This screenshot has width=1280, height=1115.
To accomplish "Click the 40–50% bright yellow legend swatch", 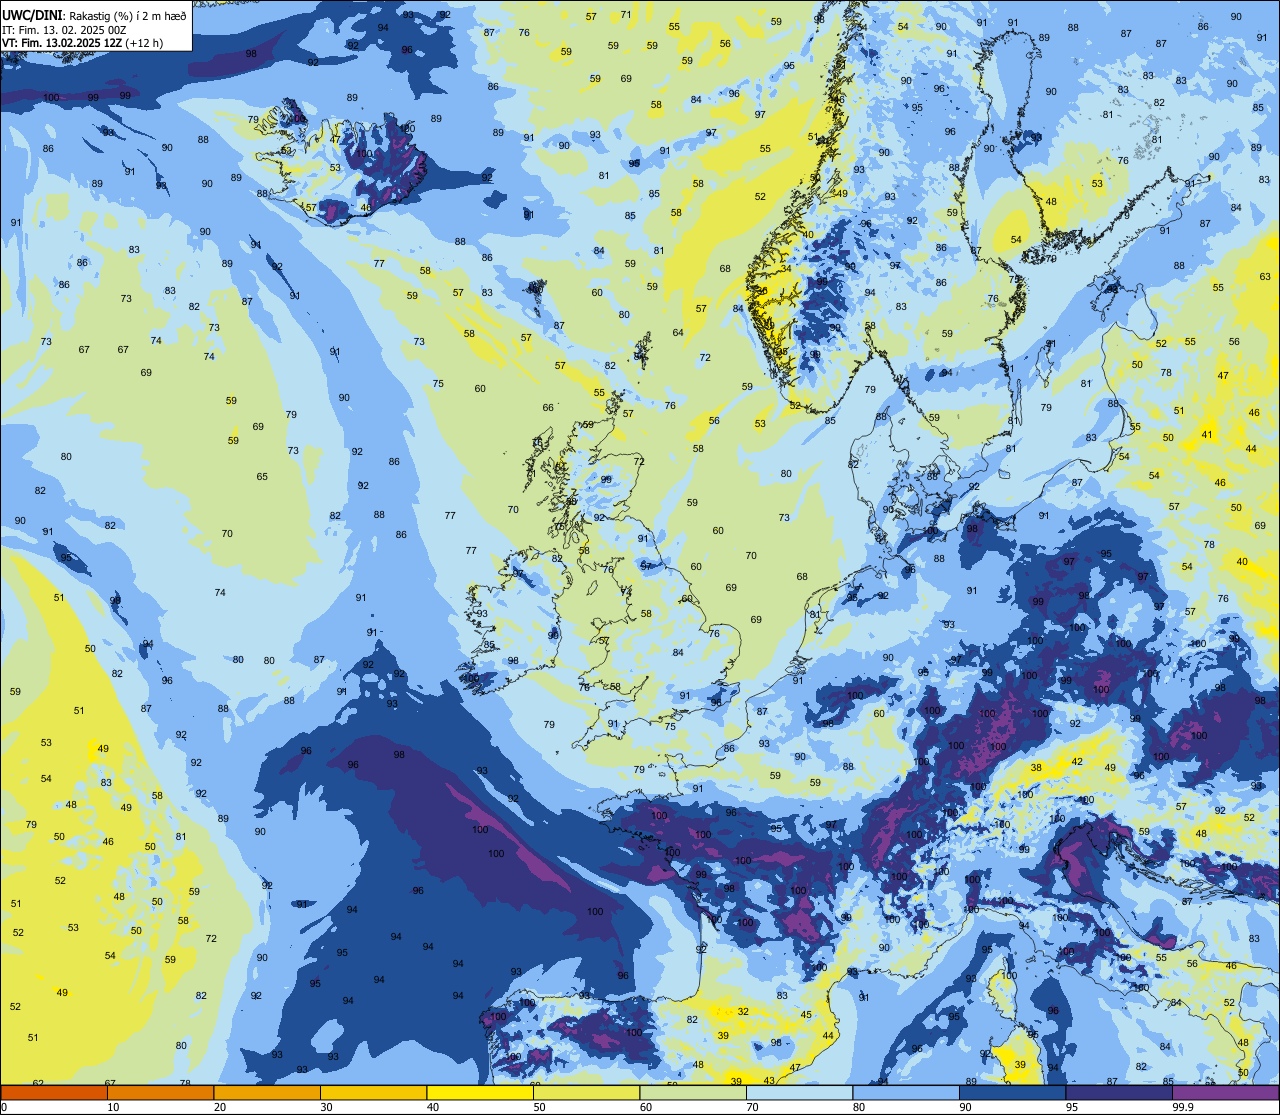I will click(480, 1093).
